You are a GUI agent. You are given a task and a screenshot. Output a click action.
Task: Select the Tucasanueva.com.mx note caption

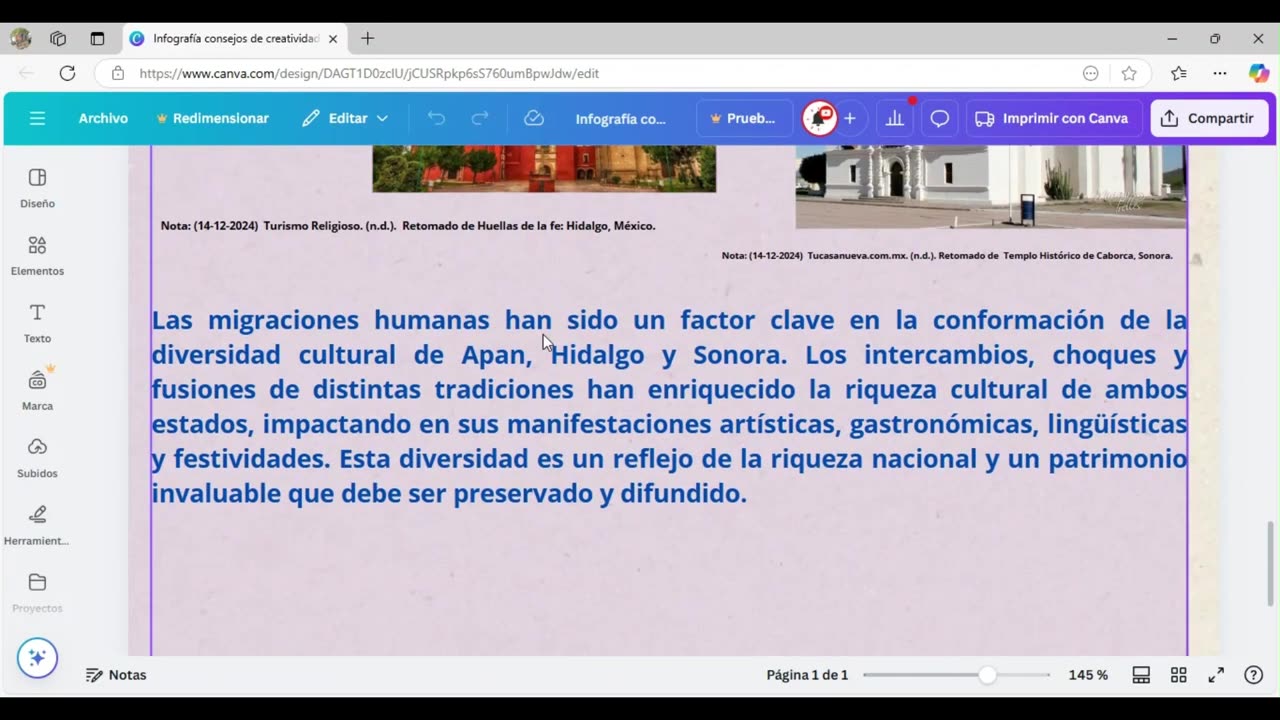point(947,256)
